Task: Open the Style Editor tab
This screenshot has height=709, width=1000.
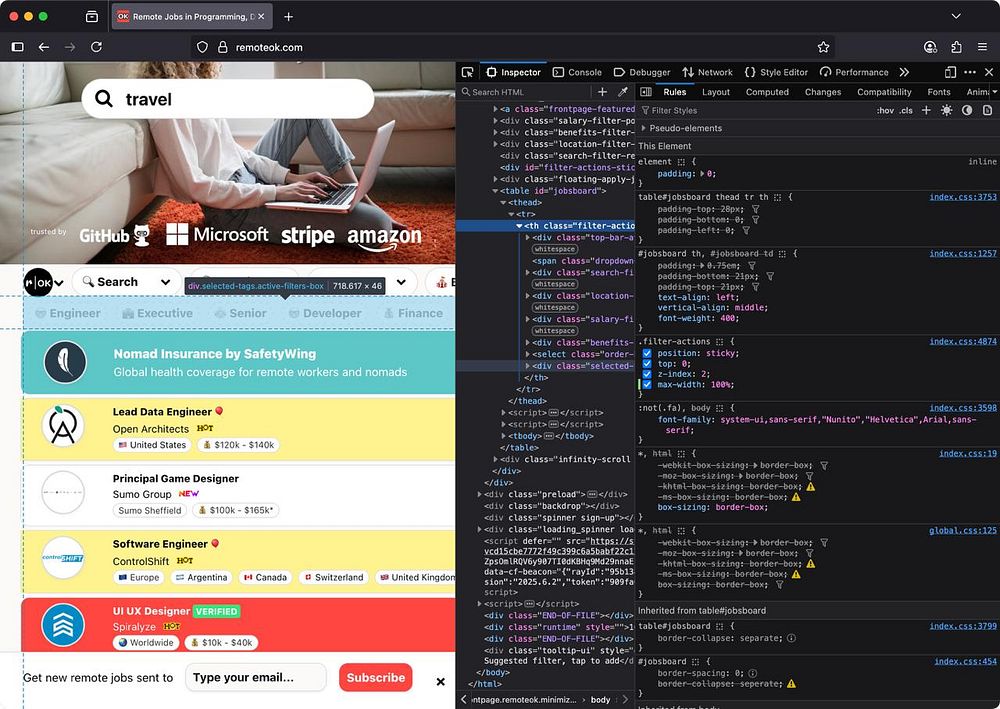Action: click(776, 72)
